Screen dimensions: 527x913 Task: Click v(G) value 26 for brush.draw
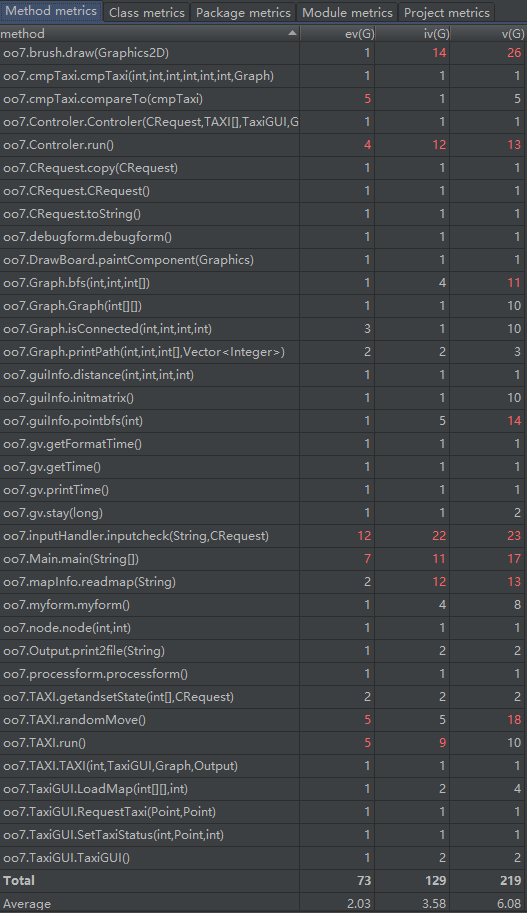click(514, 53)
